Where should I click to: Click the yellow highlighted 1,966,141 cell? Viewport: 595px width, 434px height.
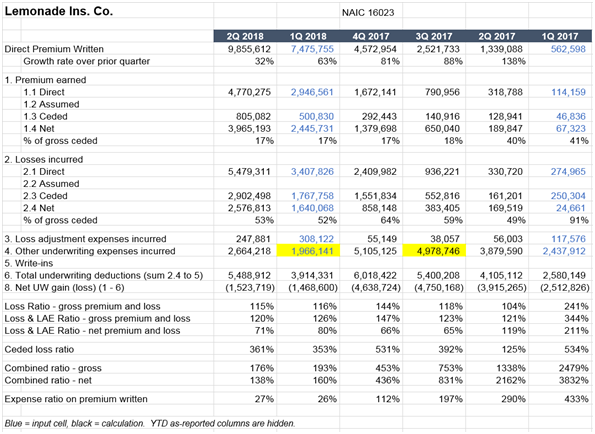click(x=308, y=251)
